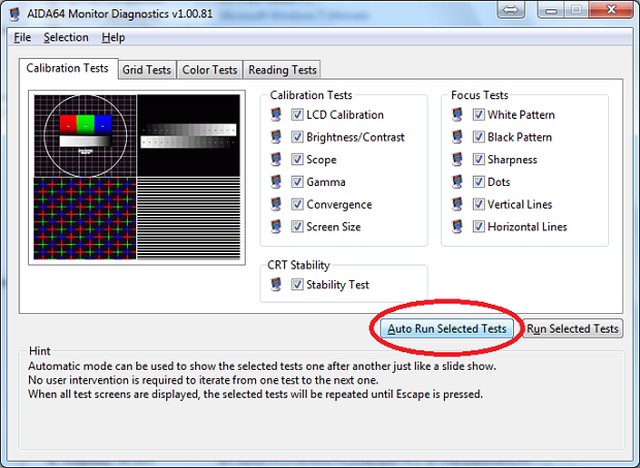Click the monitor icon beside LCD Calibration
The width and height of the screenshot is (640, 468).
pos(275,115)
